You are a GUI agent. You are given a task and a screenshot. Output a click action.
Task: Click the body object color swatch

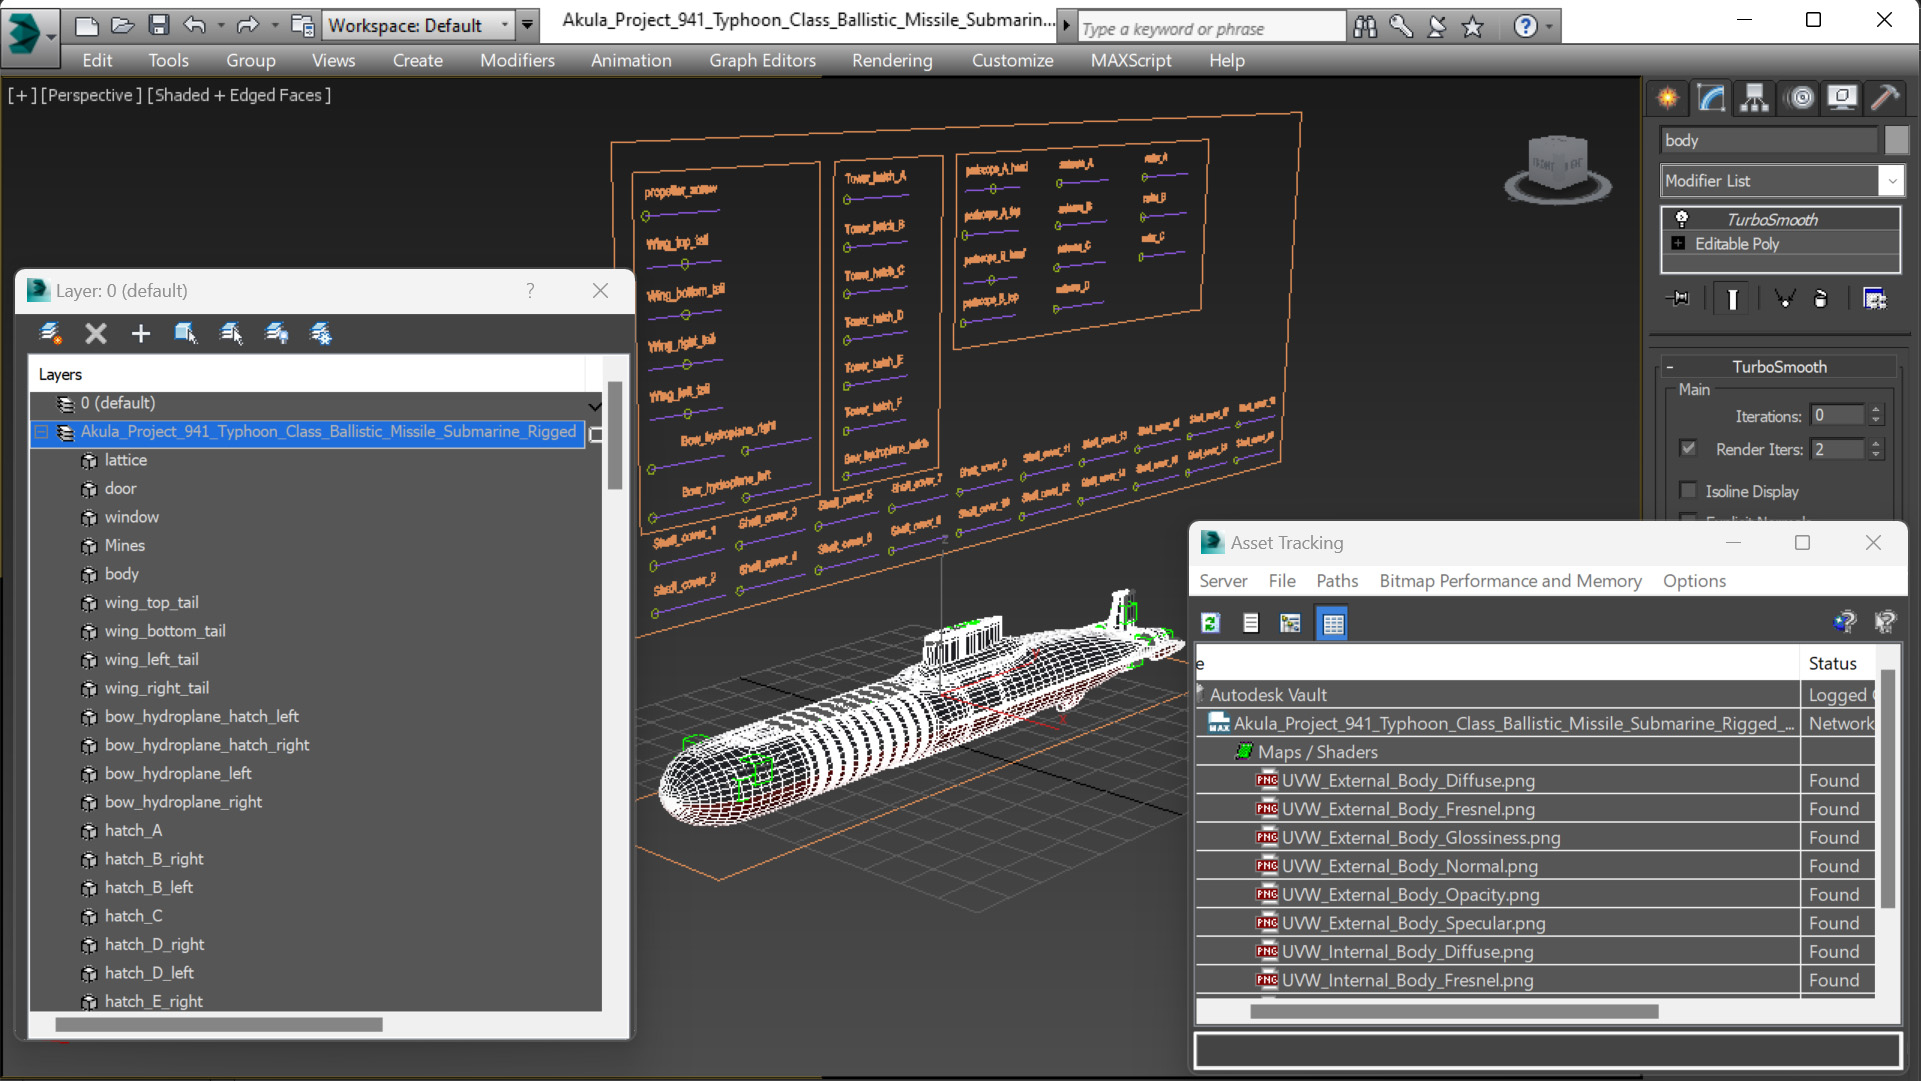point(1896,140)
